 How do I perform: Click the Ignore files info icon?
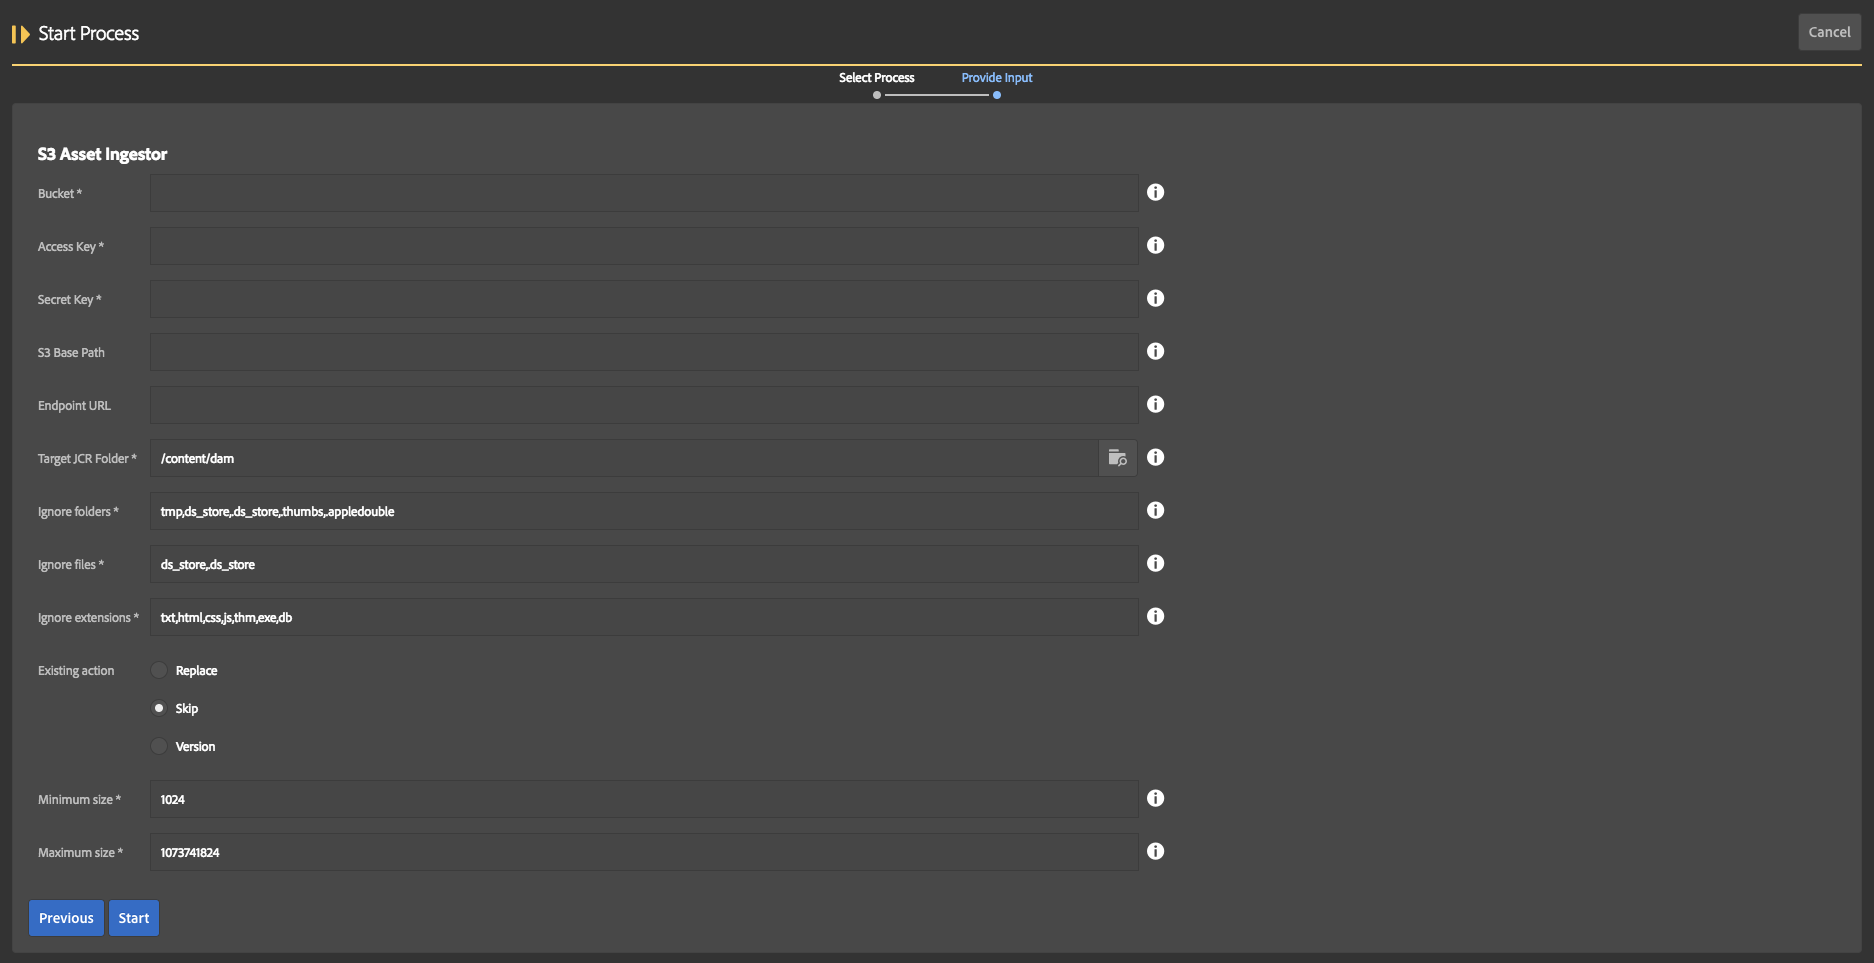click(1155, 563)
